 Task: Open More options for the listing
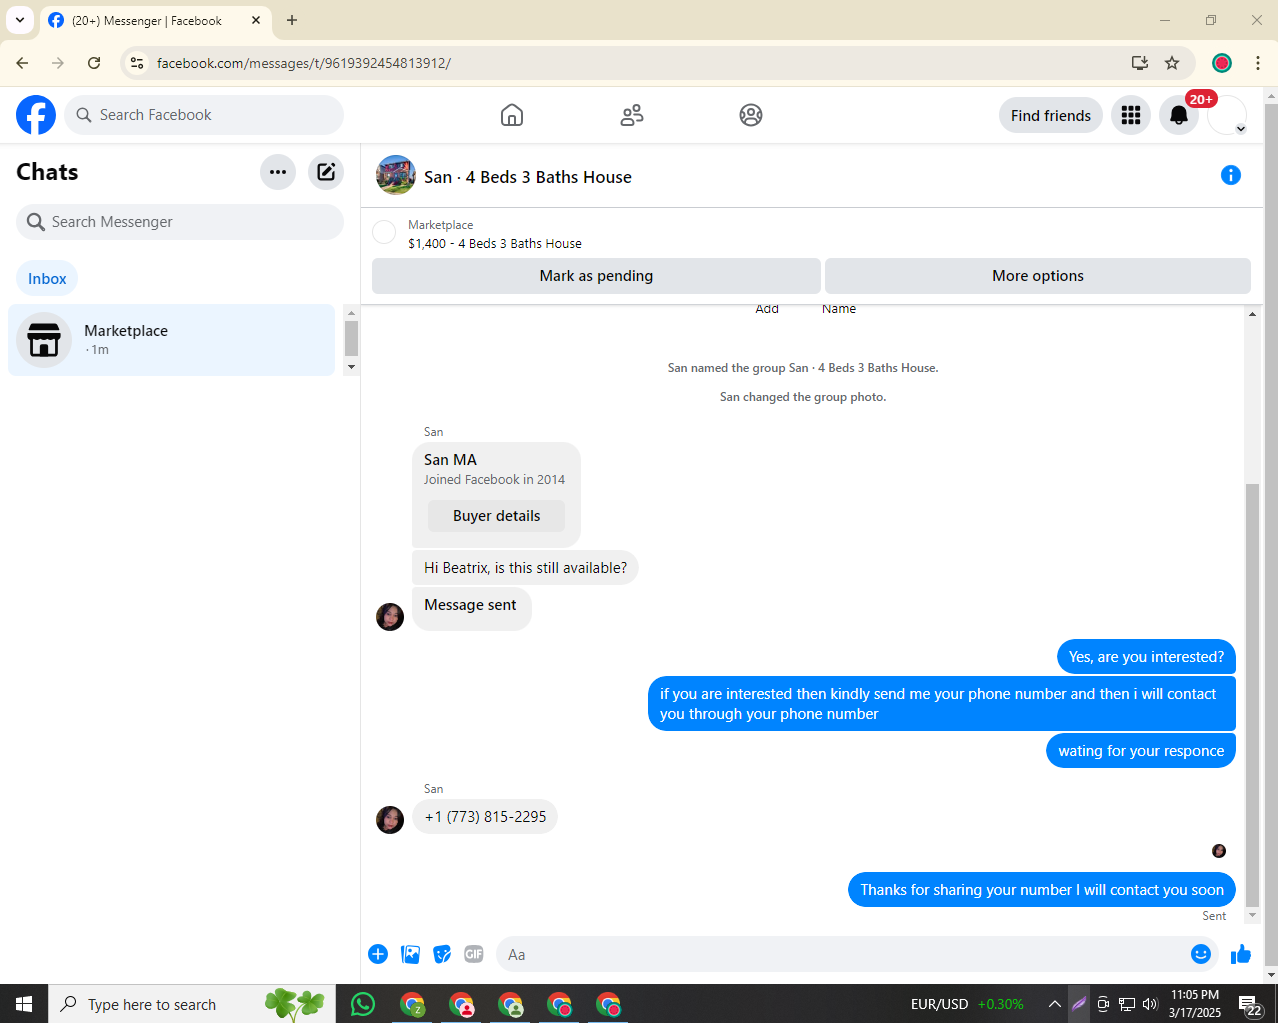pos(1038,276)
